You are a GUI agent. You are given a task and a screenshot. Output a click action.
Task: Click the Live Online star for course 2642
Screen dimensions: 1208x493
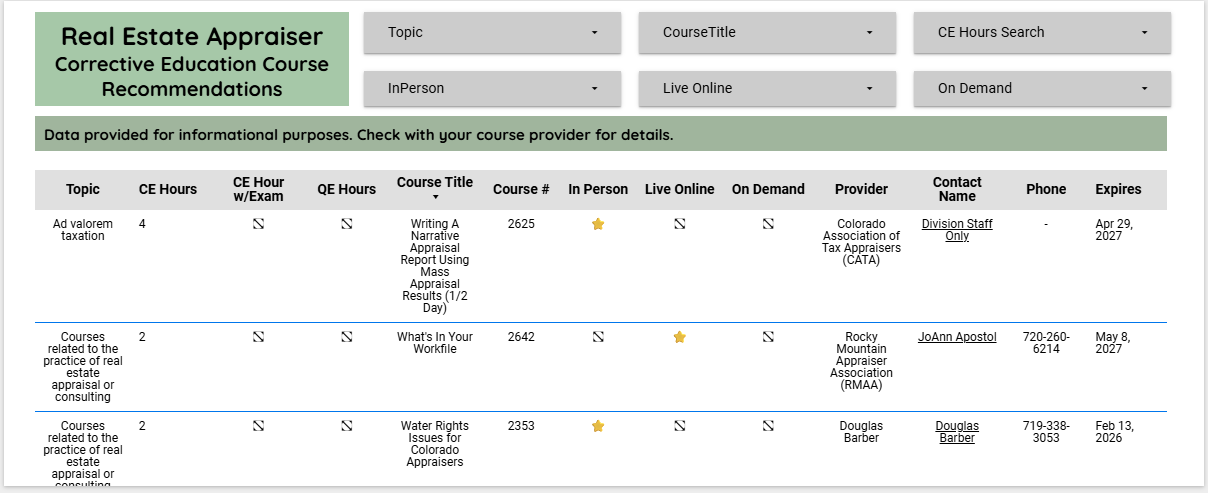point(680,338)
